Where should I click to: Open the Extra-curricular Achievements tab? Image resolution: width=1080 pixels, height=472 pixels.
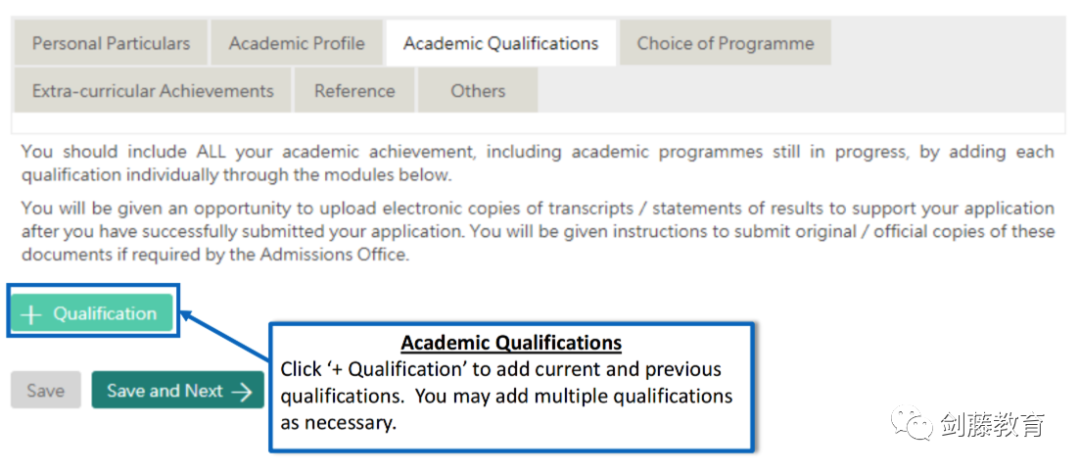pyautogui.click(x=152, y=90)
